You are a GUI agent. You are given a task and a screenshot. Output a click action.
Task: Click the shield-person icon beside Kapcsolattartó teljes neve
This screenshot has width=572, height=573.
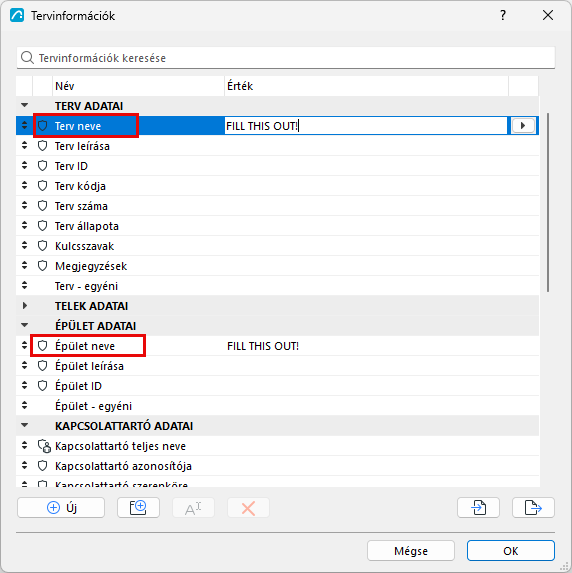[44, 446]
